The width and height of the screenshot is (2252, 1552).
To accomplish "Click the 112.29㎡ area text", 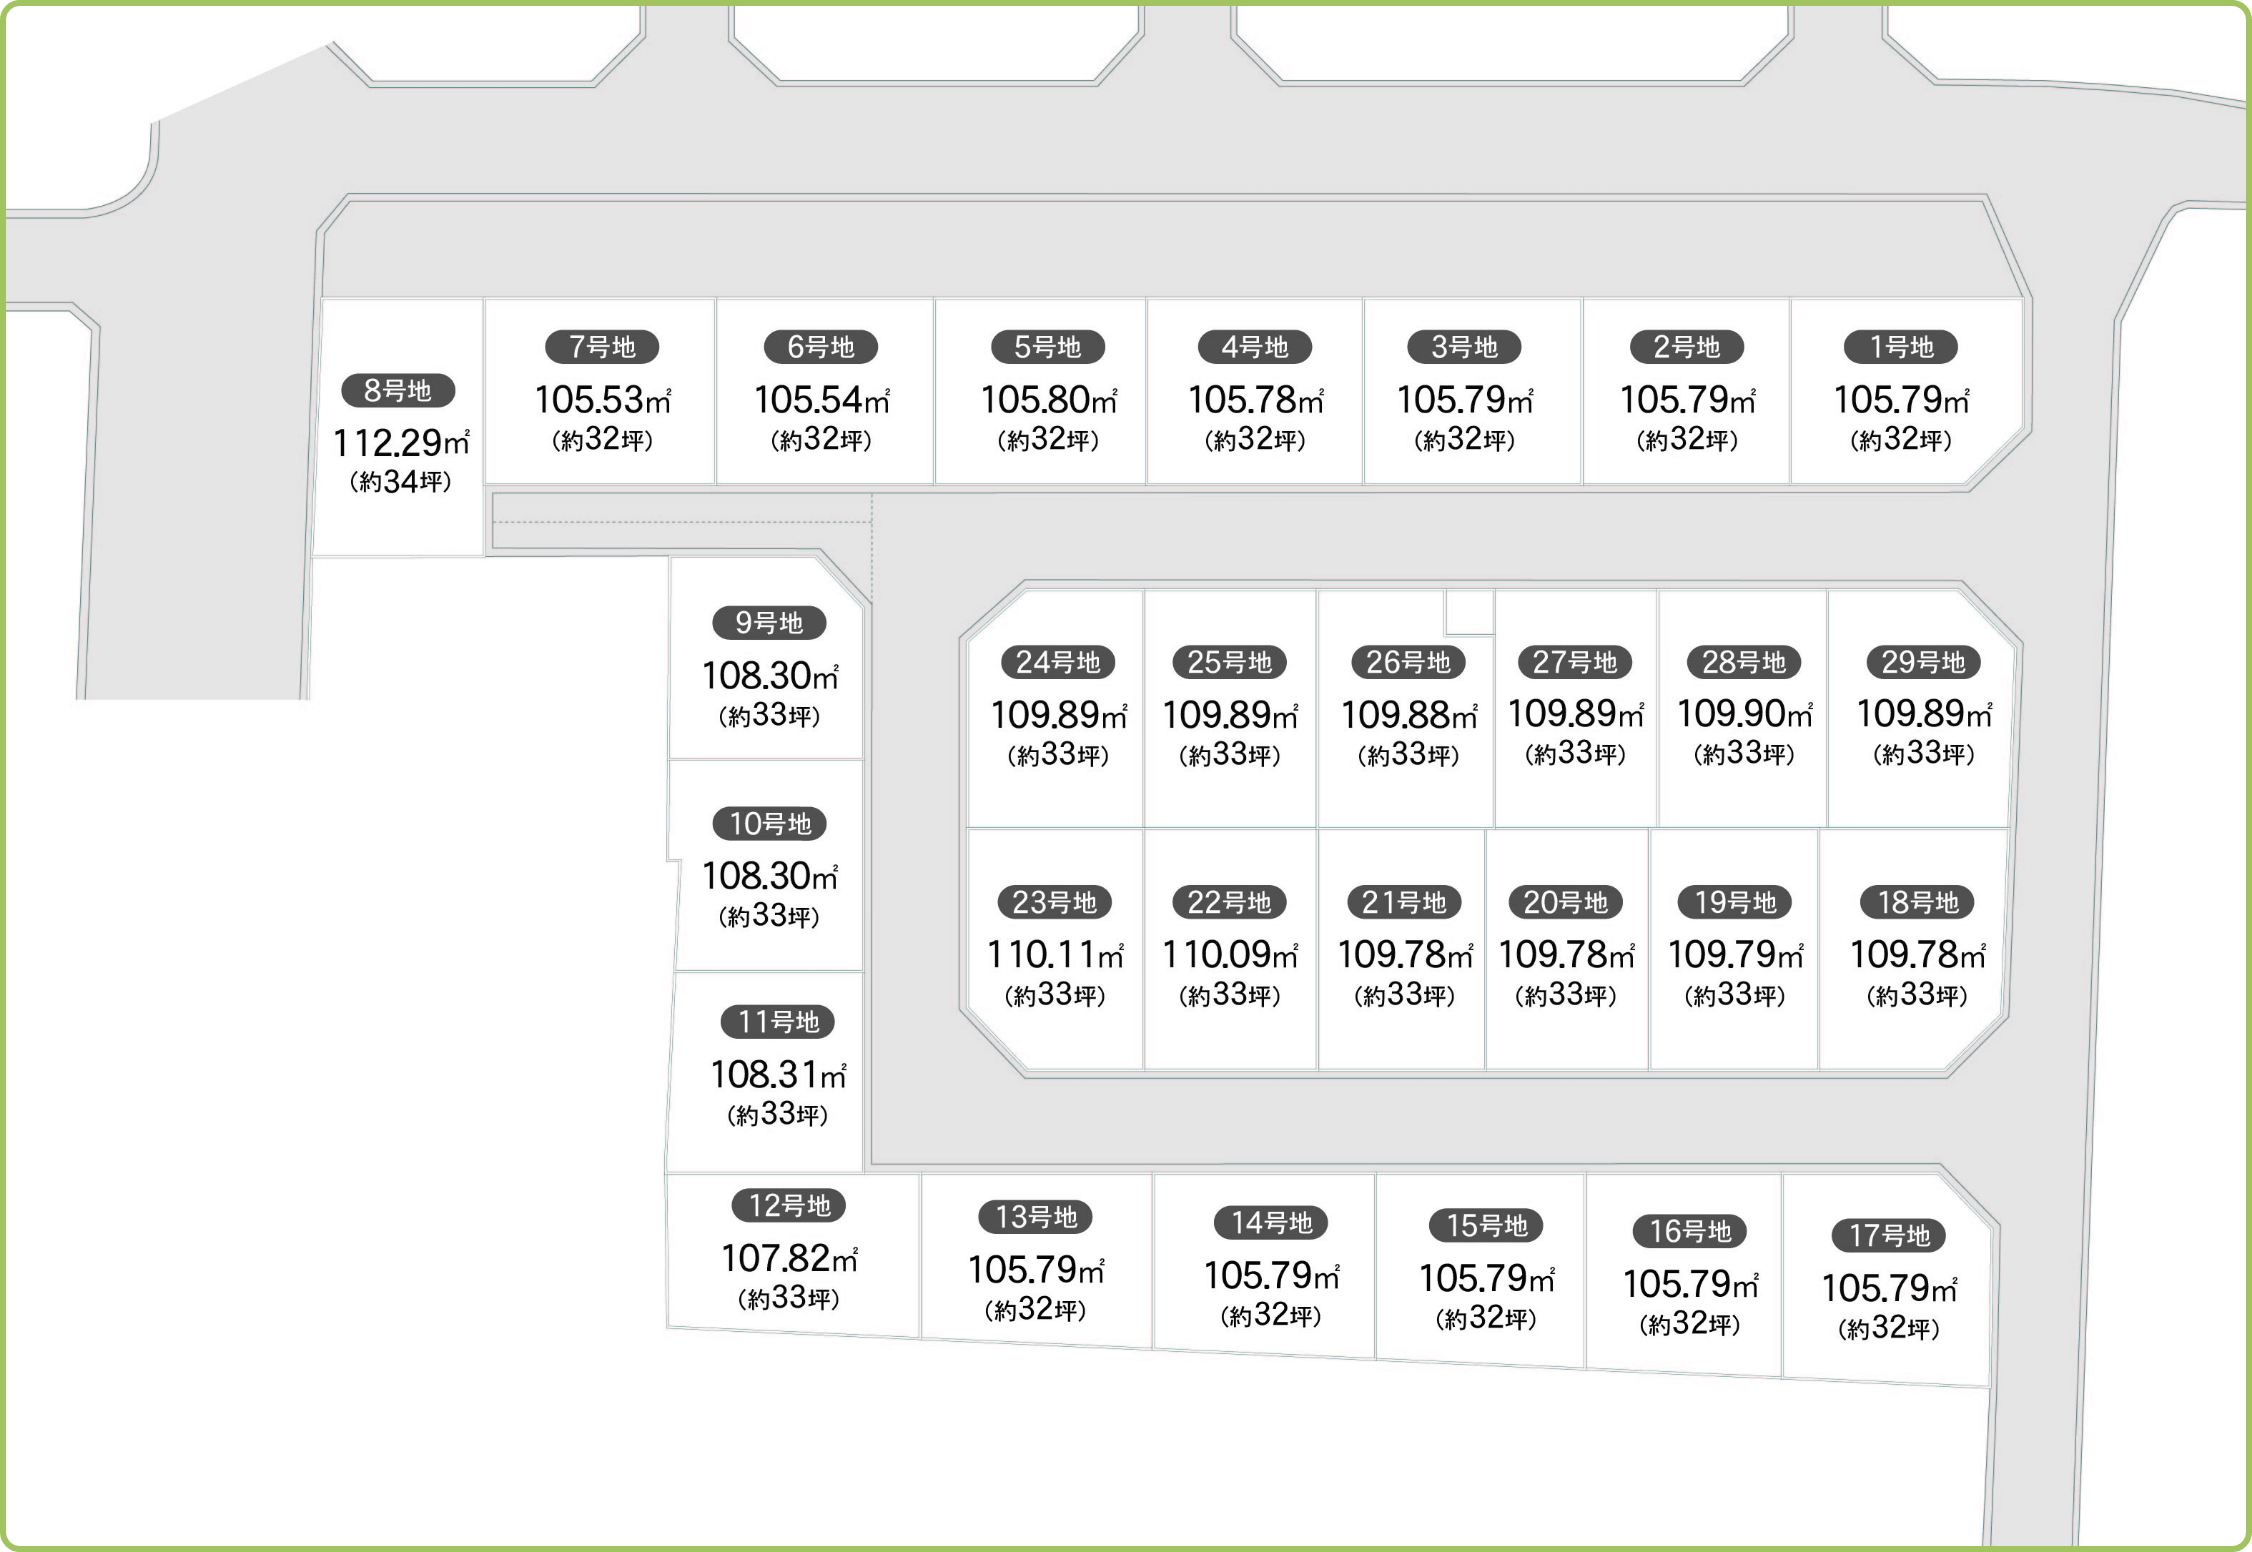I will pos(401,442).
